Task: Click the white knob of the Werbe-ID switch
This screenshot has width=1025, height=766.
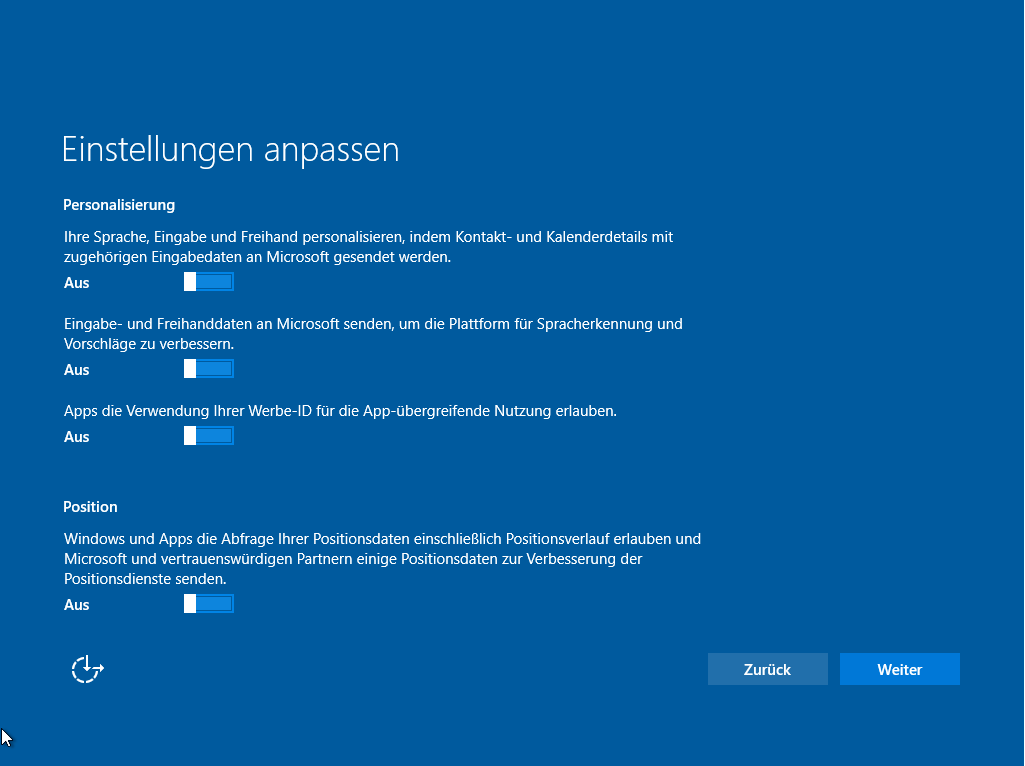Action: tap(190, 436)
